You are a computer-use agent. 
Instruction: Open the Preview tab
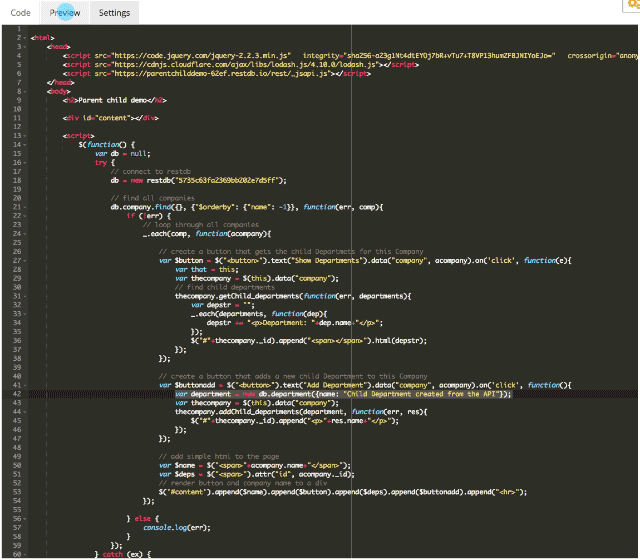click(x=65, y=13)
